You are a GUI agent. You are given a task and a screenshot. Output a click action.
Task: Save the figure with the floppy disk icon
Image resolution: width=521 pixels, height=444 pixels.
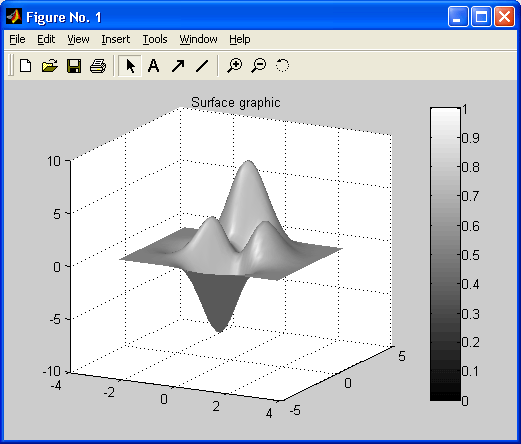(74, 66)
